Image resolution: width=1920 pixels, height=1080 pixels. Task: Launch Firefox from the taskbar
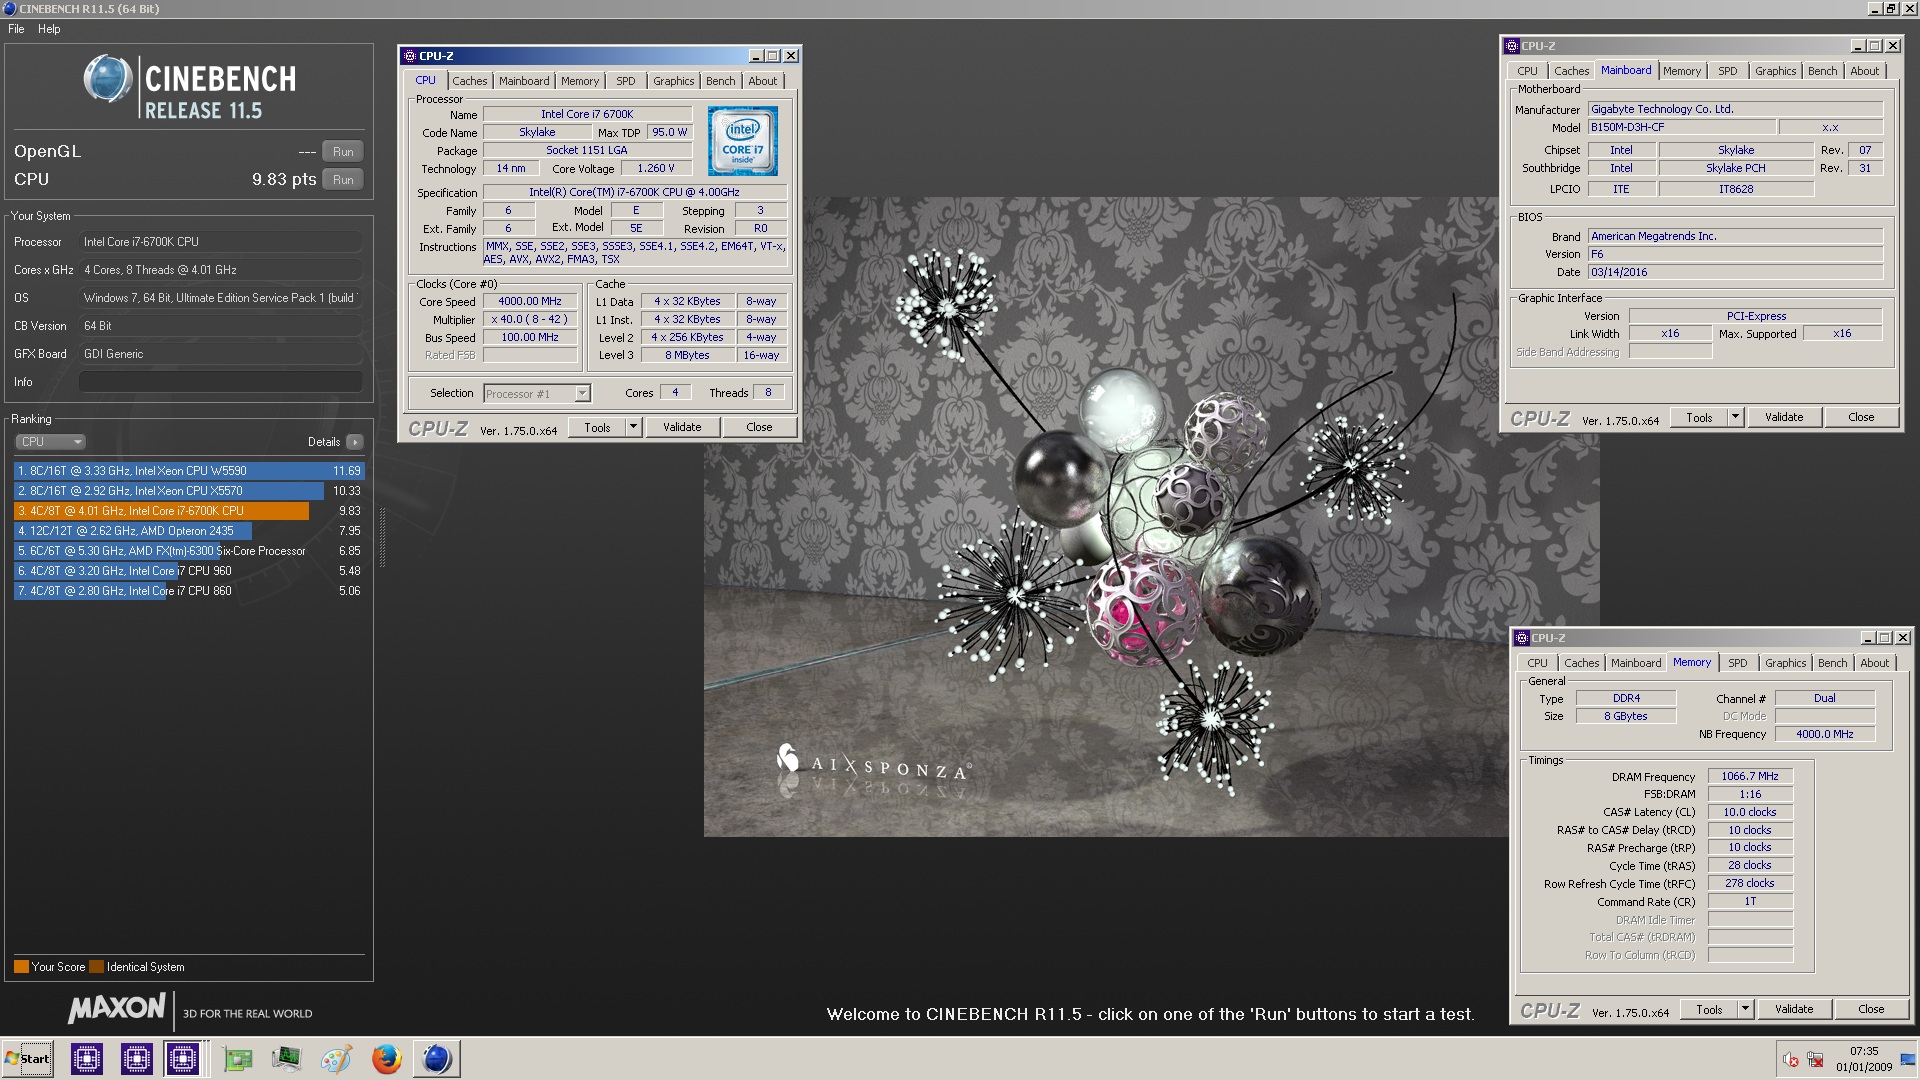386,1059
